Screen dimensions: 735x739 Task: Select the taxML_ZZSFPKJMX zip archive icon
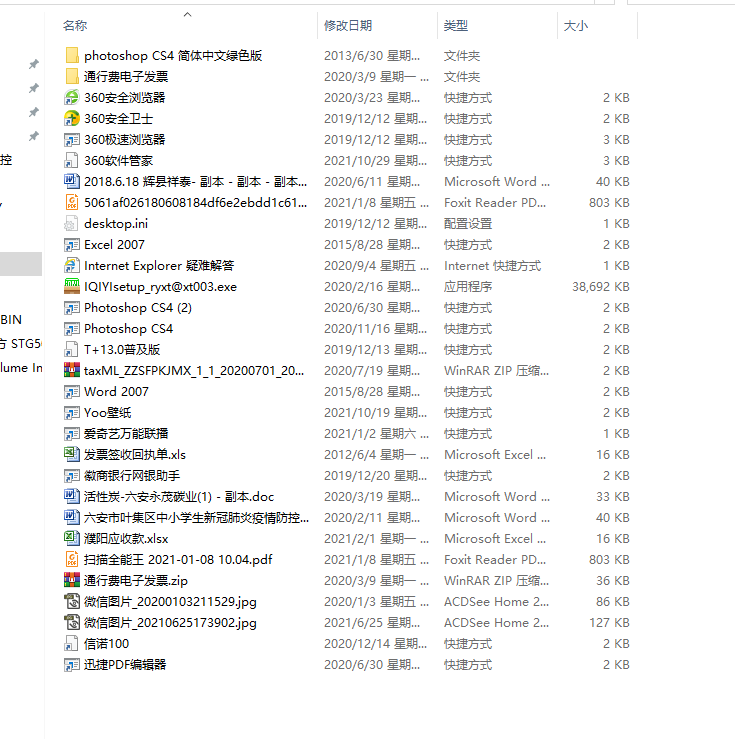72,370
